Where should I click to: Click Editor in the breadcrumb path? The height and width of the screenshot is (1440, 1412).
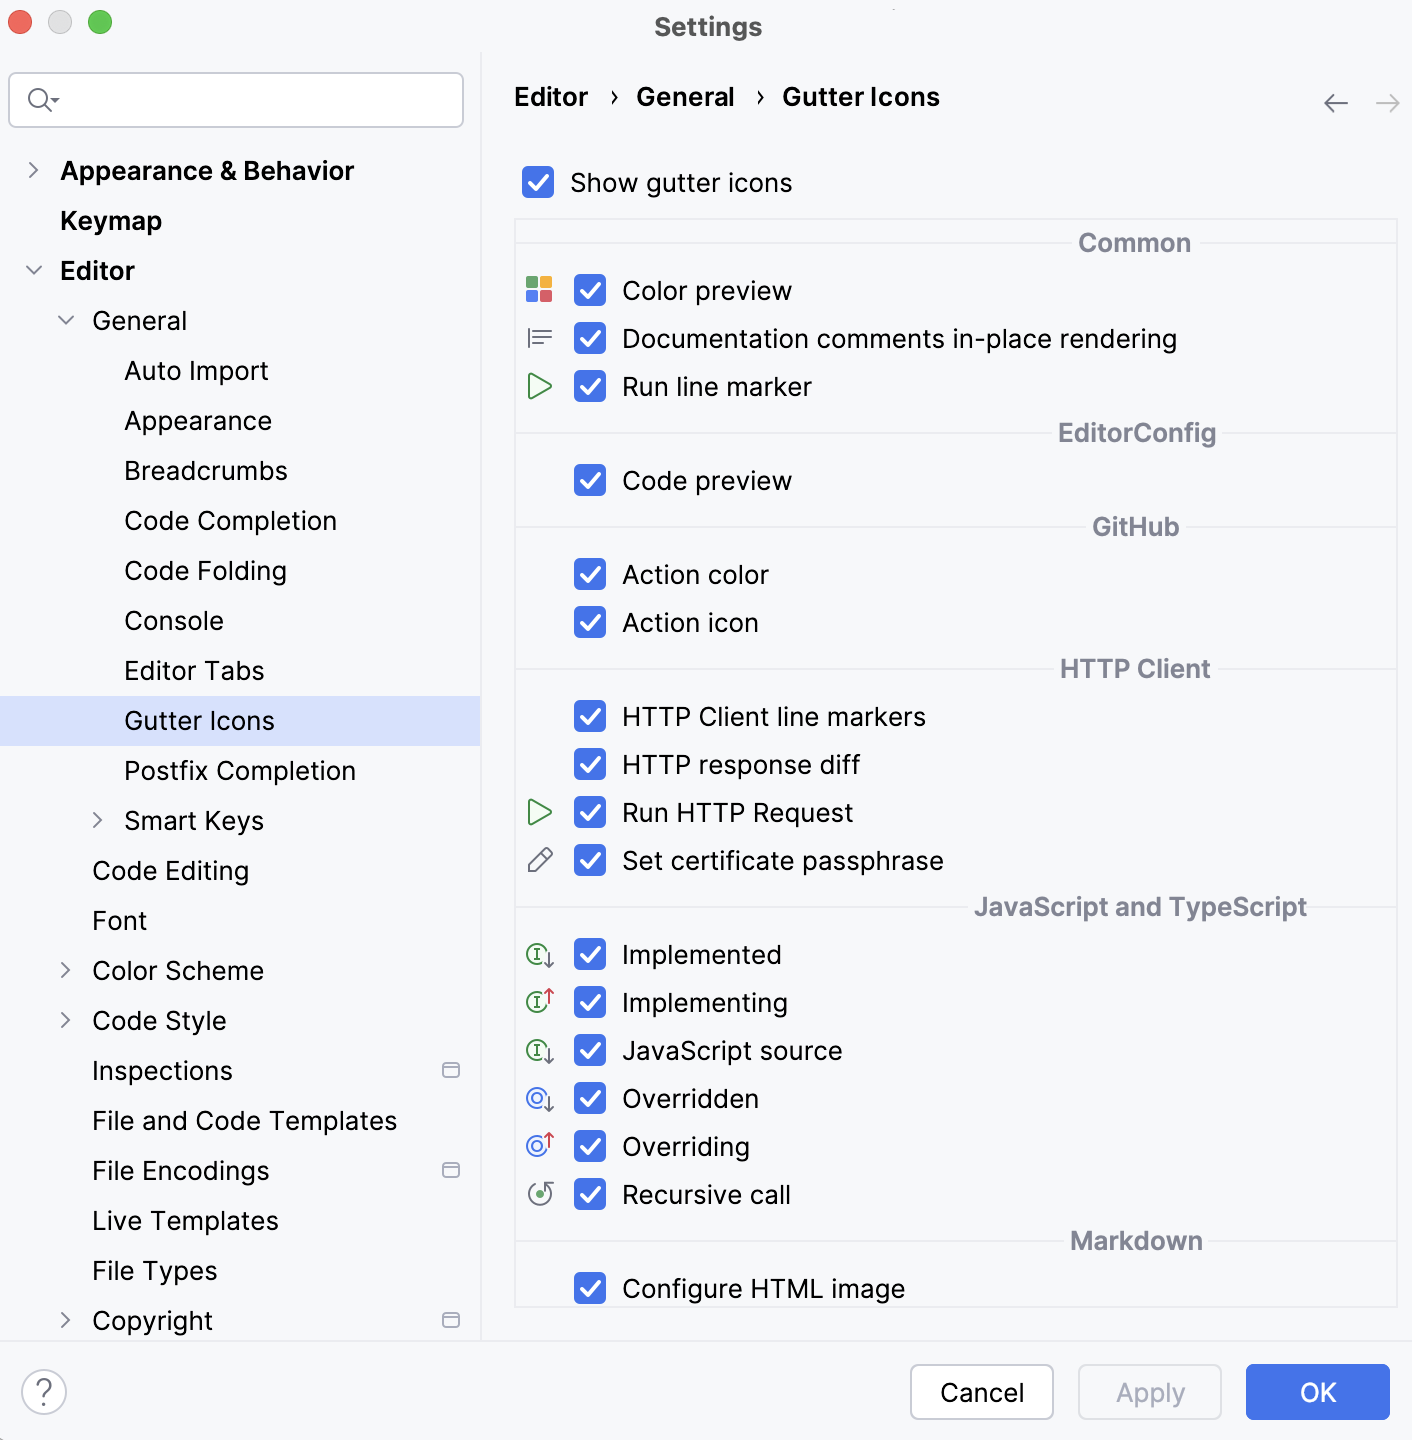pos(550,96)
